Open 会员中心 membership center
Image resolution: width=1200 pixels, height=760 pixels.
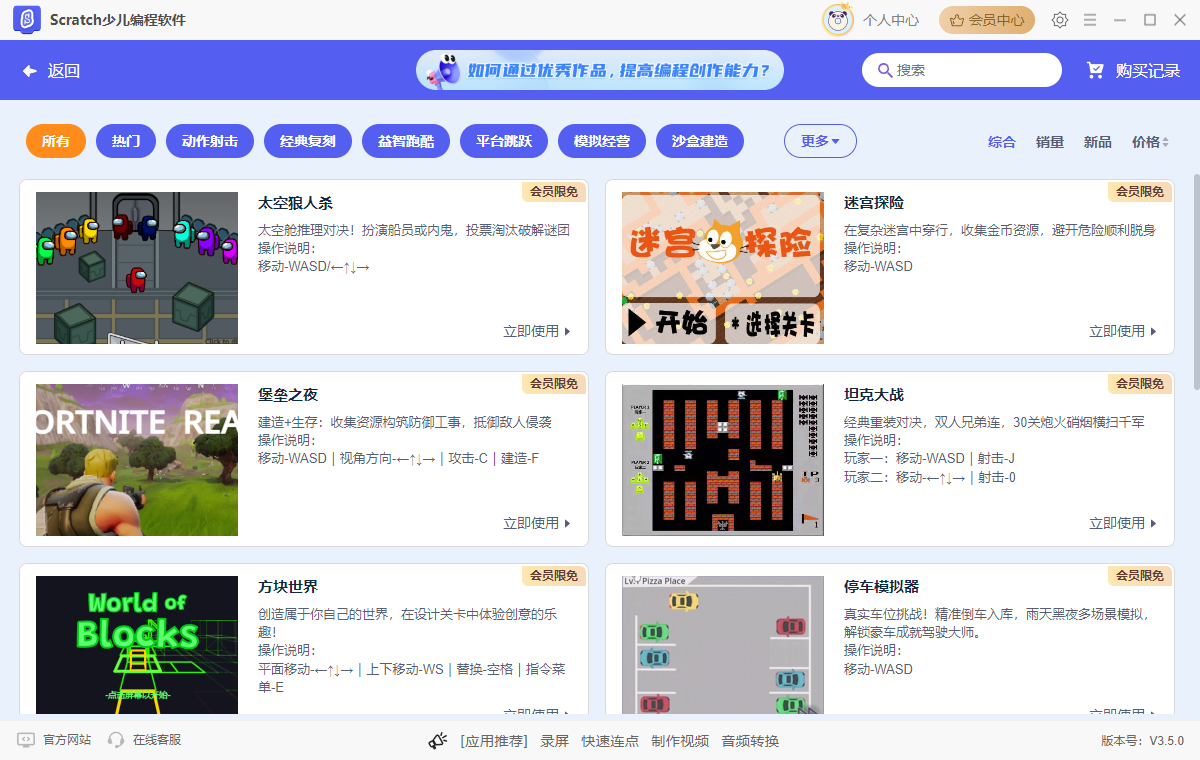pos(986,19)
